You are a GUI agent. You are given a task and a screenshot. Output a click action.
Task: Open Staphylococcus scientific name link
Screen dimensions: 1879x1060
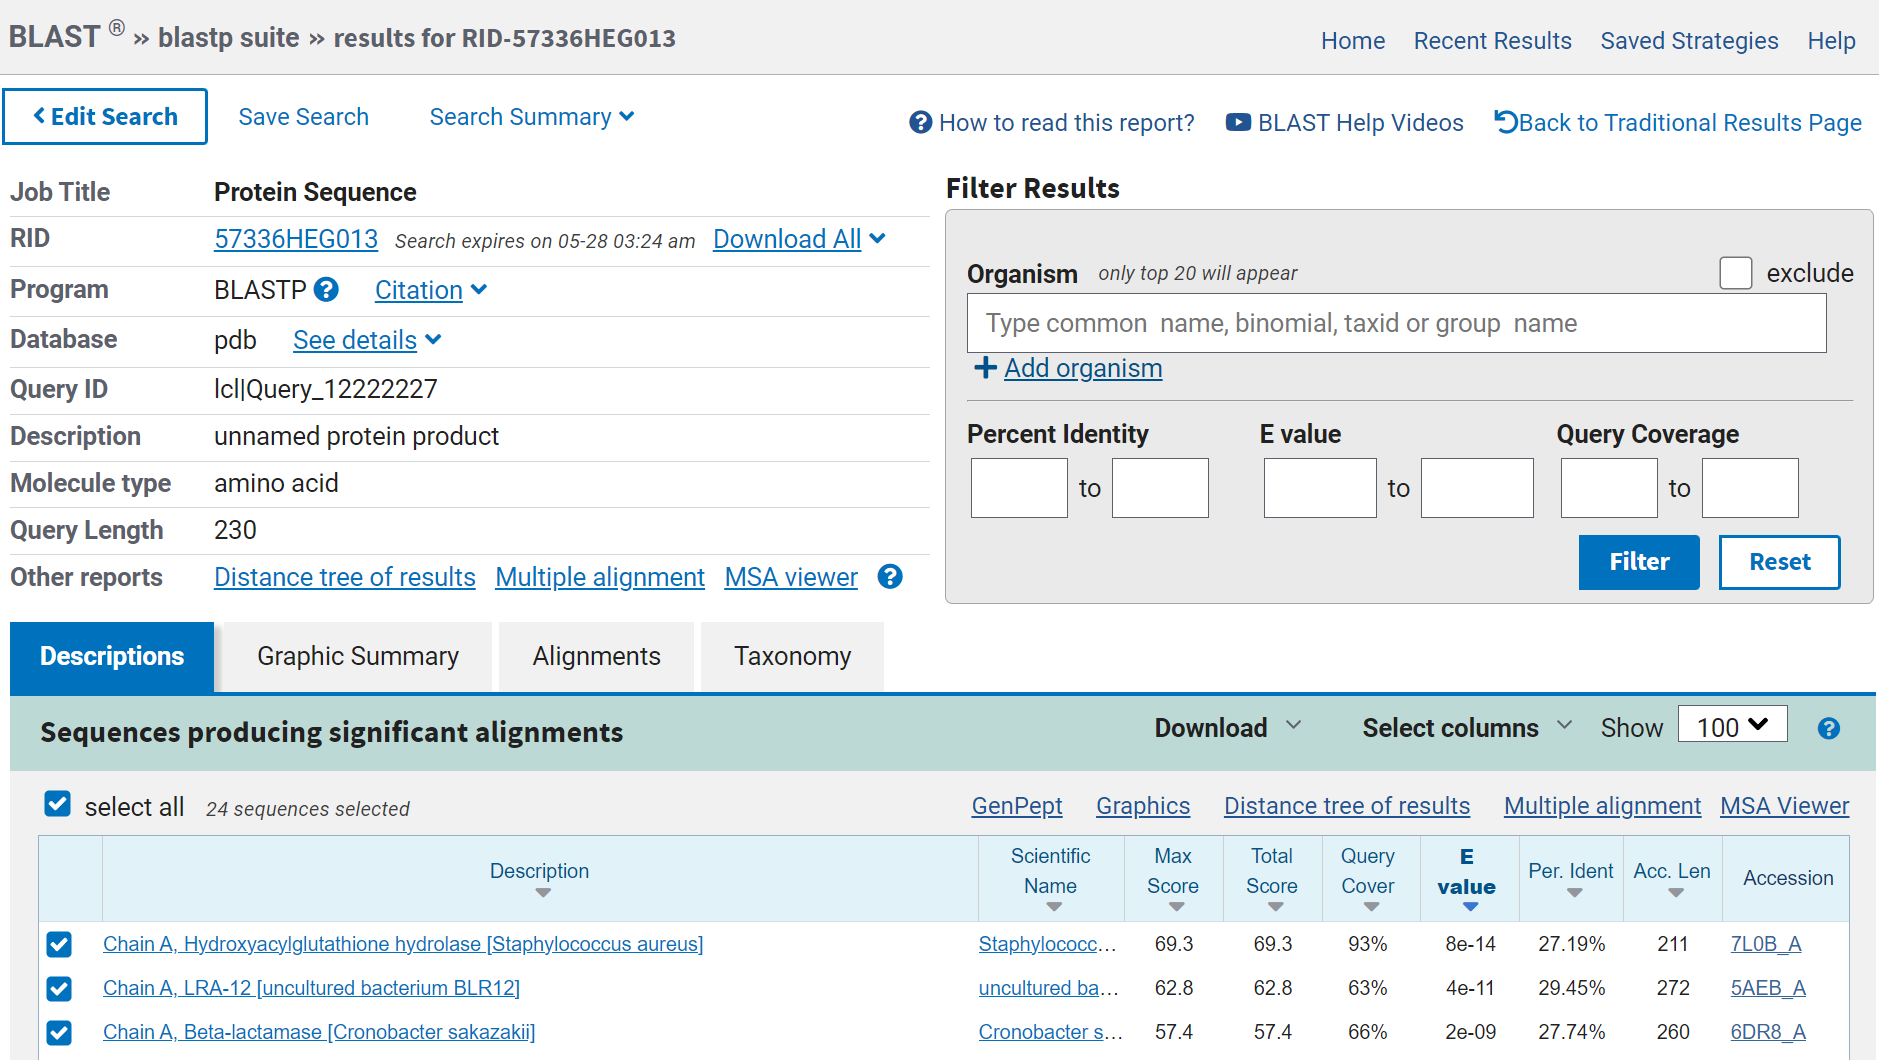click(x=1047, y=944)
